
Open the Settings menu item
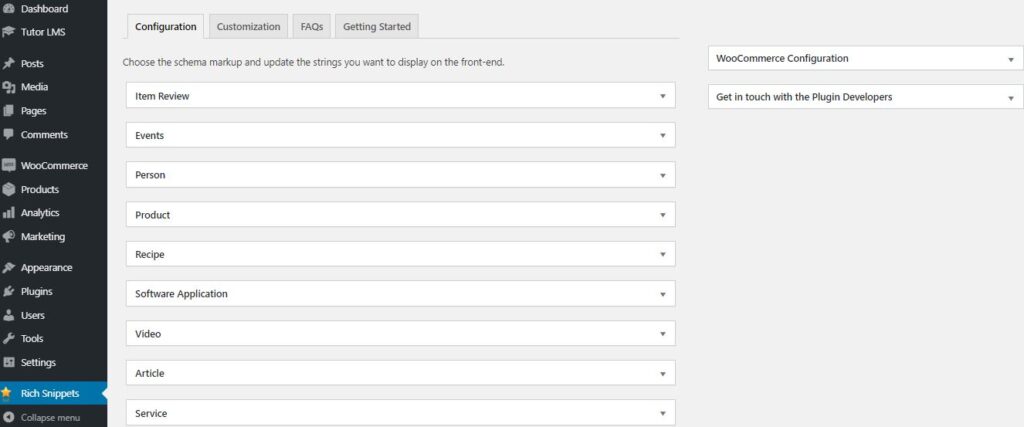click(38, 362)
